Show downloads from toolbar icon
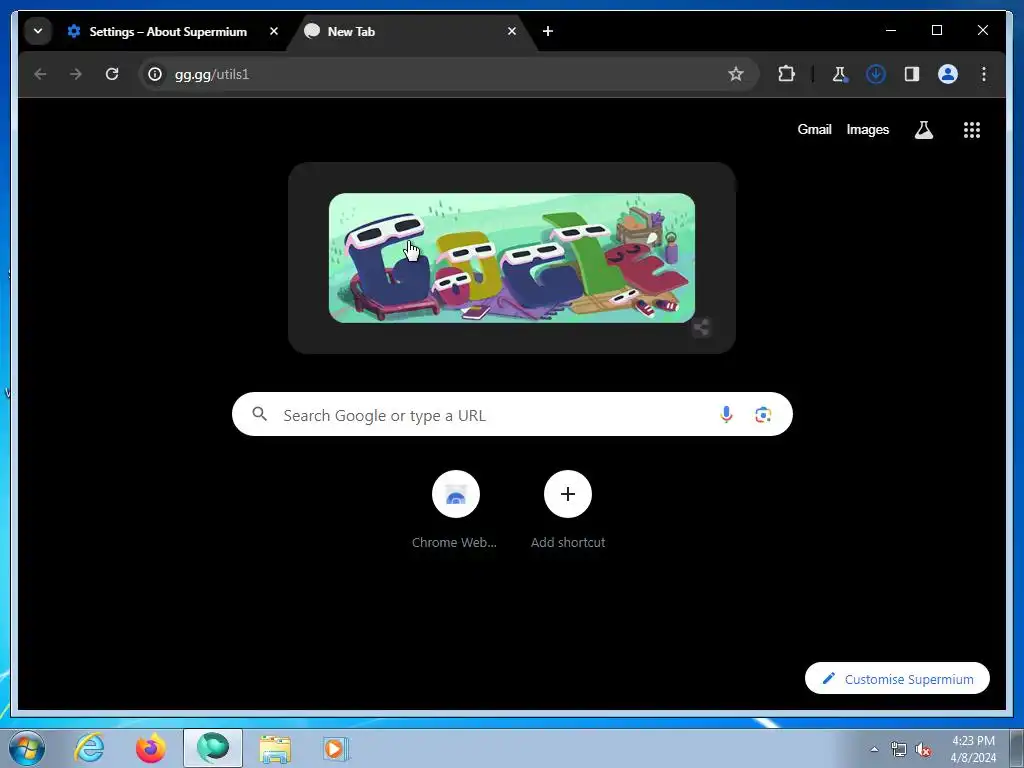1024x768 pixels. [876, 74]
